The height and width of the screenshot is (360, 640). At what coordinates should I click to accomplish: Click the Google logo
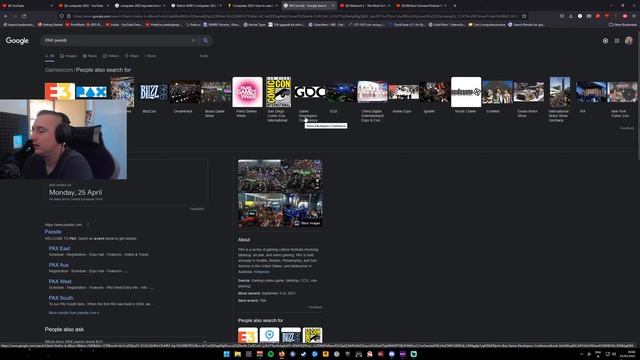(x=17, y=40)
